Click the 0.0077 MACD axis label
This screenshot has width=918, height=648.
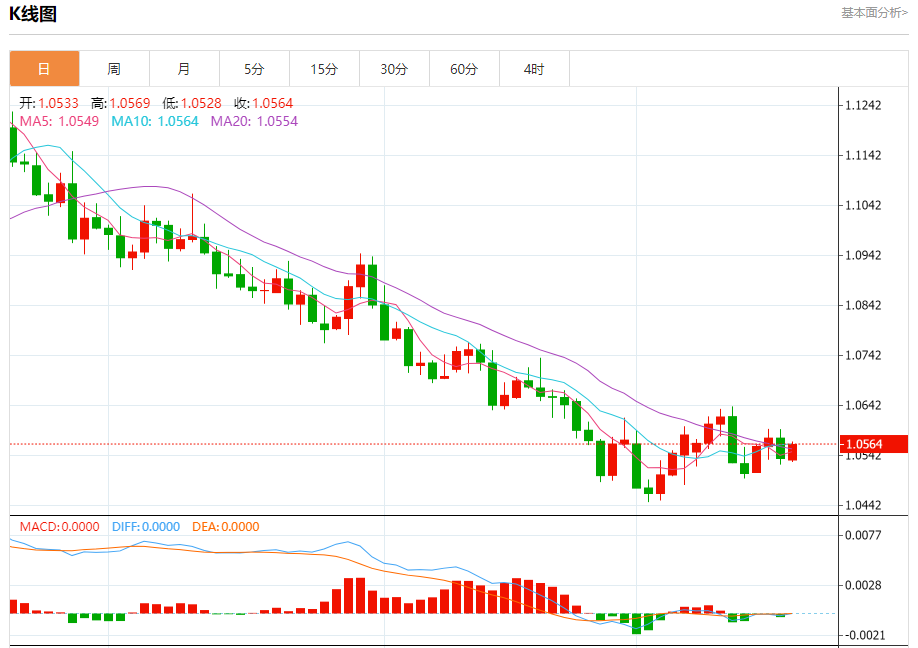coord(863,534)
